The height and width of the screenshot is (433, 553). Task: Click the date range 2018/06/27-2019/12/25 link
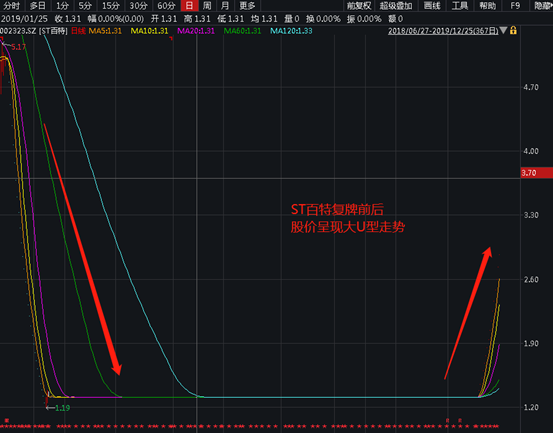[443, 31]
